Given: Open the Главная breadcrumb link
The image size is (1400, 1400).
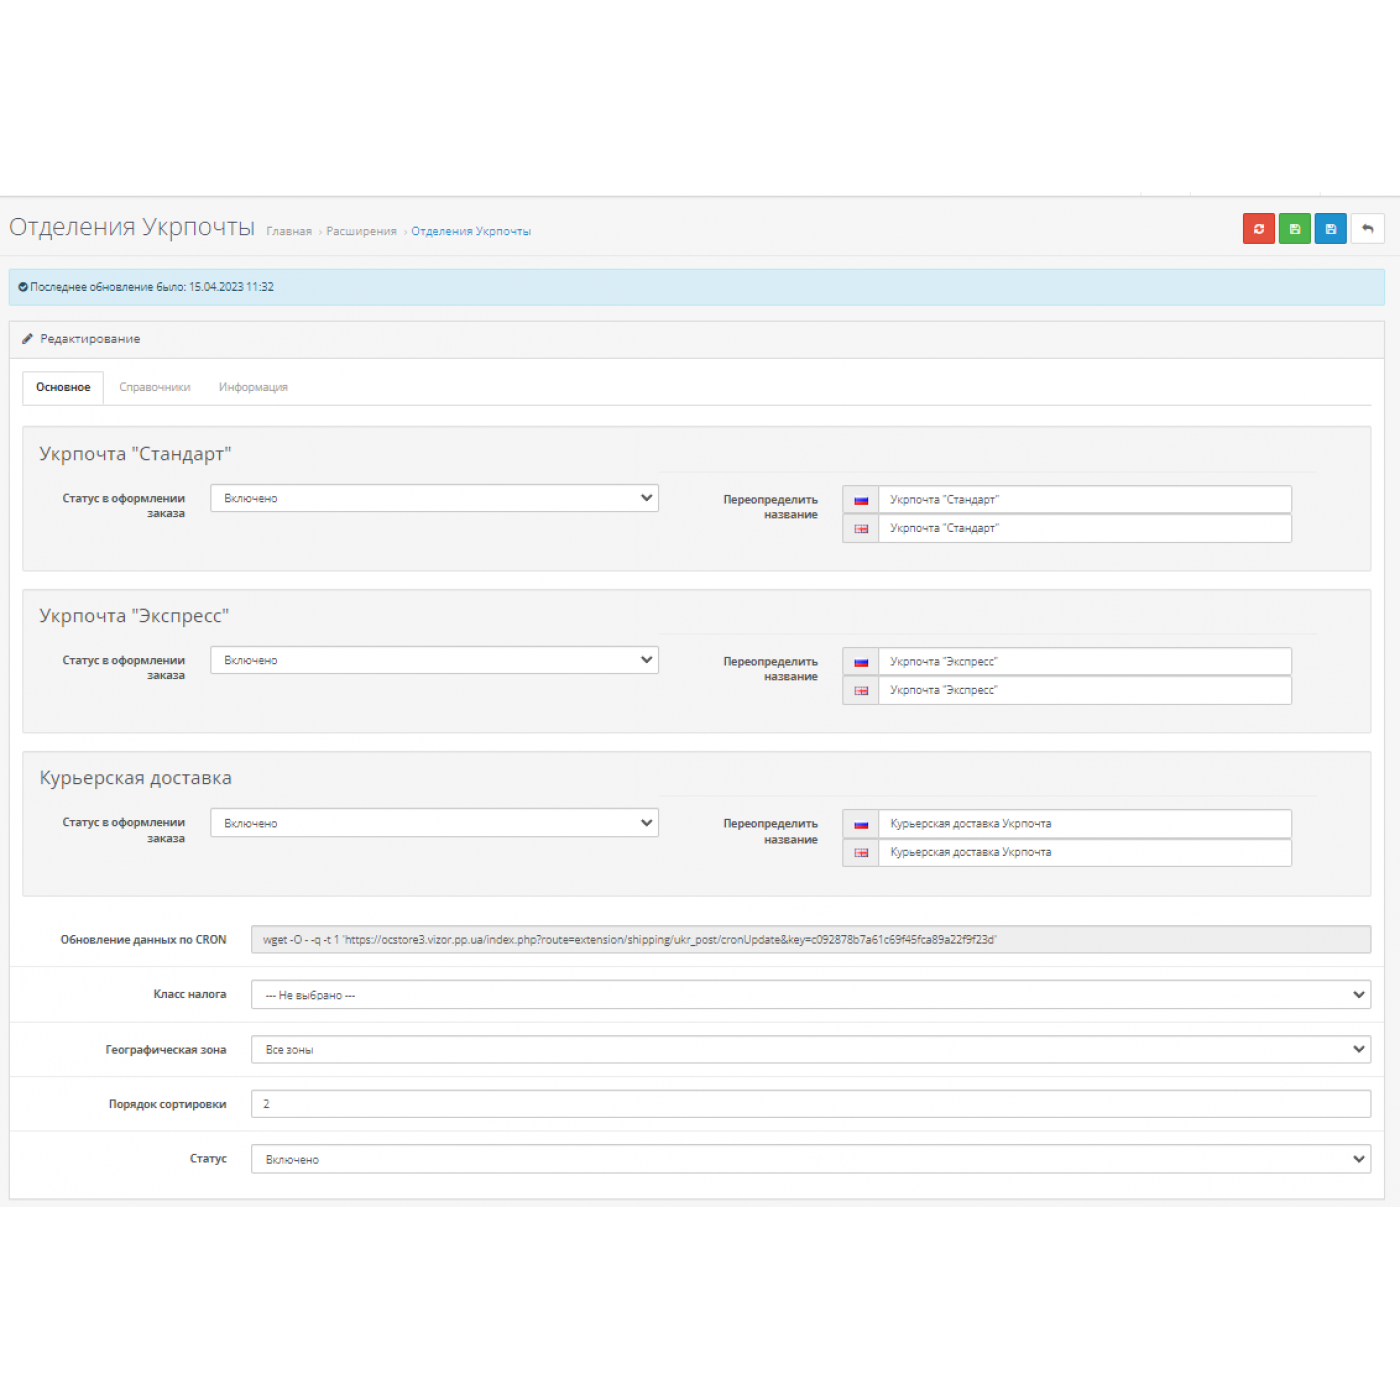Looking at the screenshot, I should (x=289, y=231).
